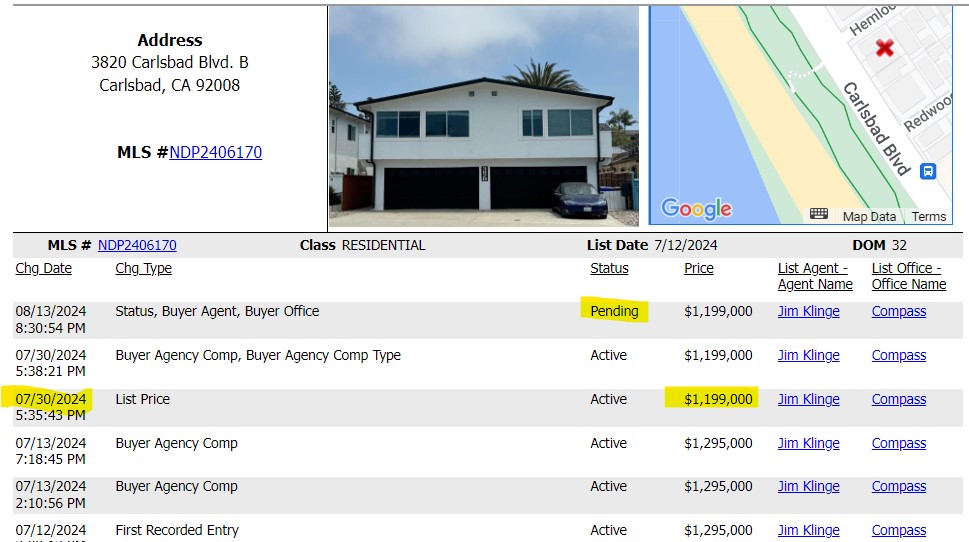Open Jim Klinge link in the Pending row
969x542 pixels.
808,311
